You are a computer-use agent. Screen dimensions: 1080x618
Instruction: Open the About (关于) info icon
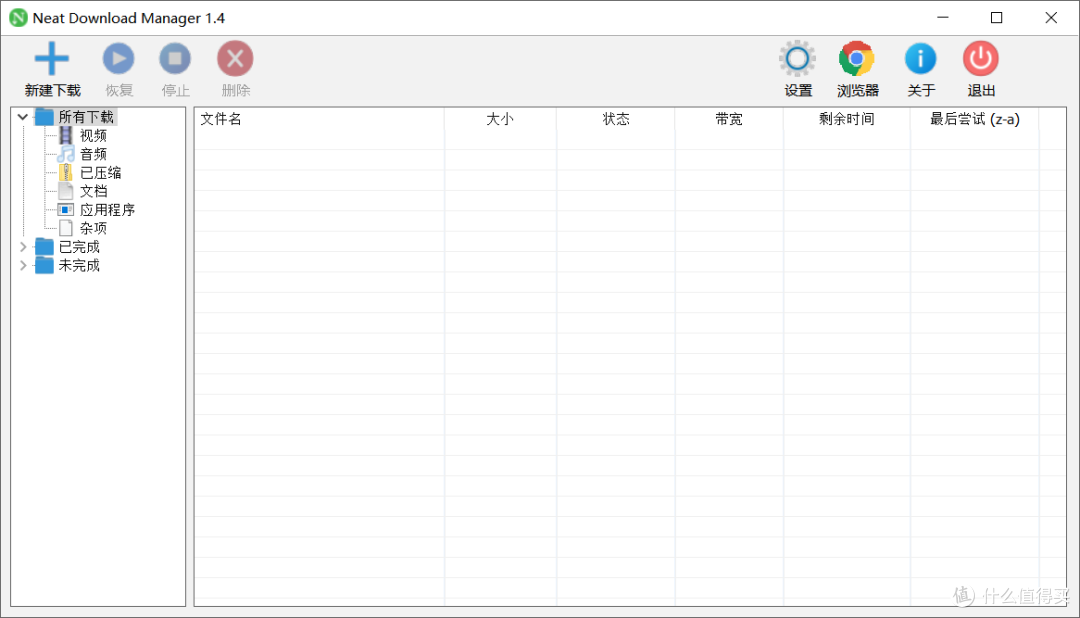pos(921,59)
